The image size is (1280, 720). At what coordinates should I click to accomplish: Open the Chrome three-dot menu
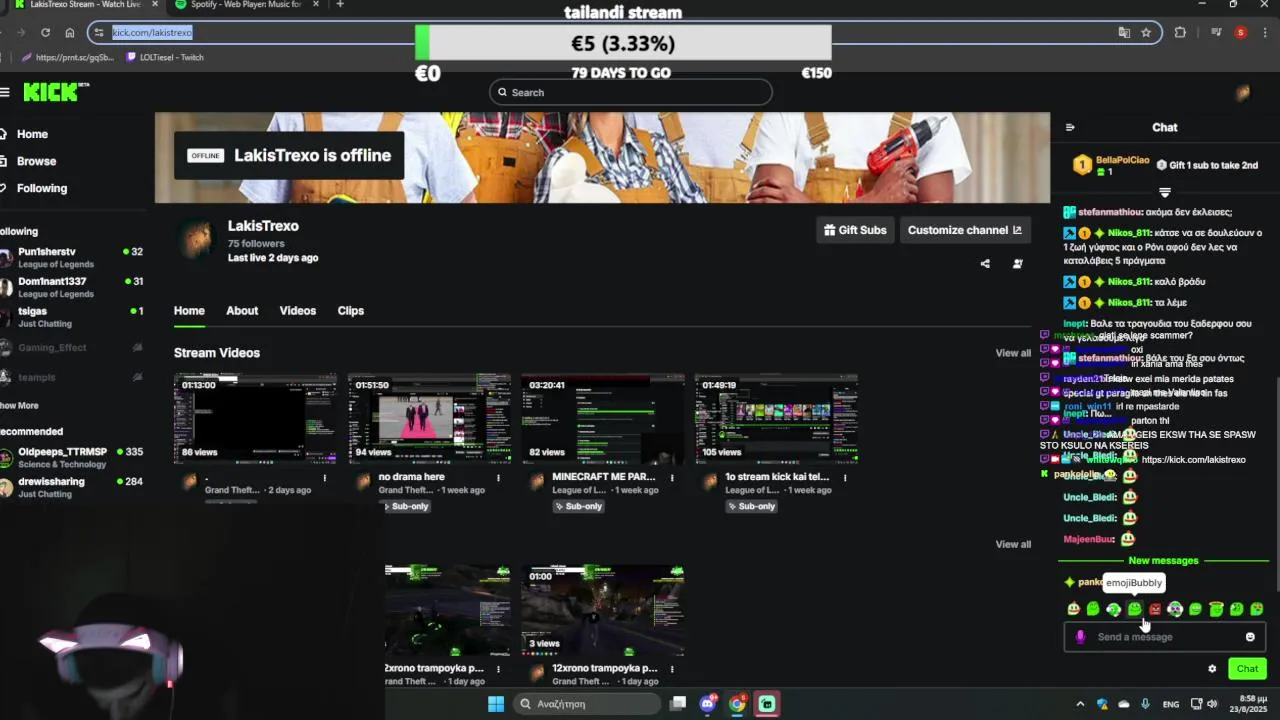pos(1266,32)
